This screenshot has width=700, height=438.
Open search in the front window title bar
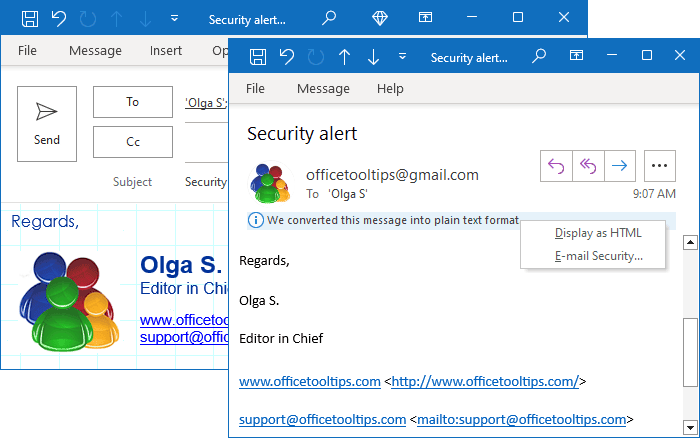coord(539,56)
